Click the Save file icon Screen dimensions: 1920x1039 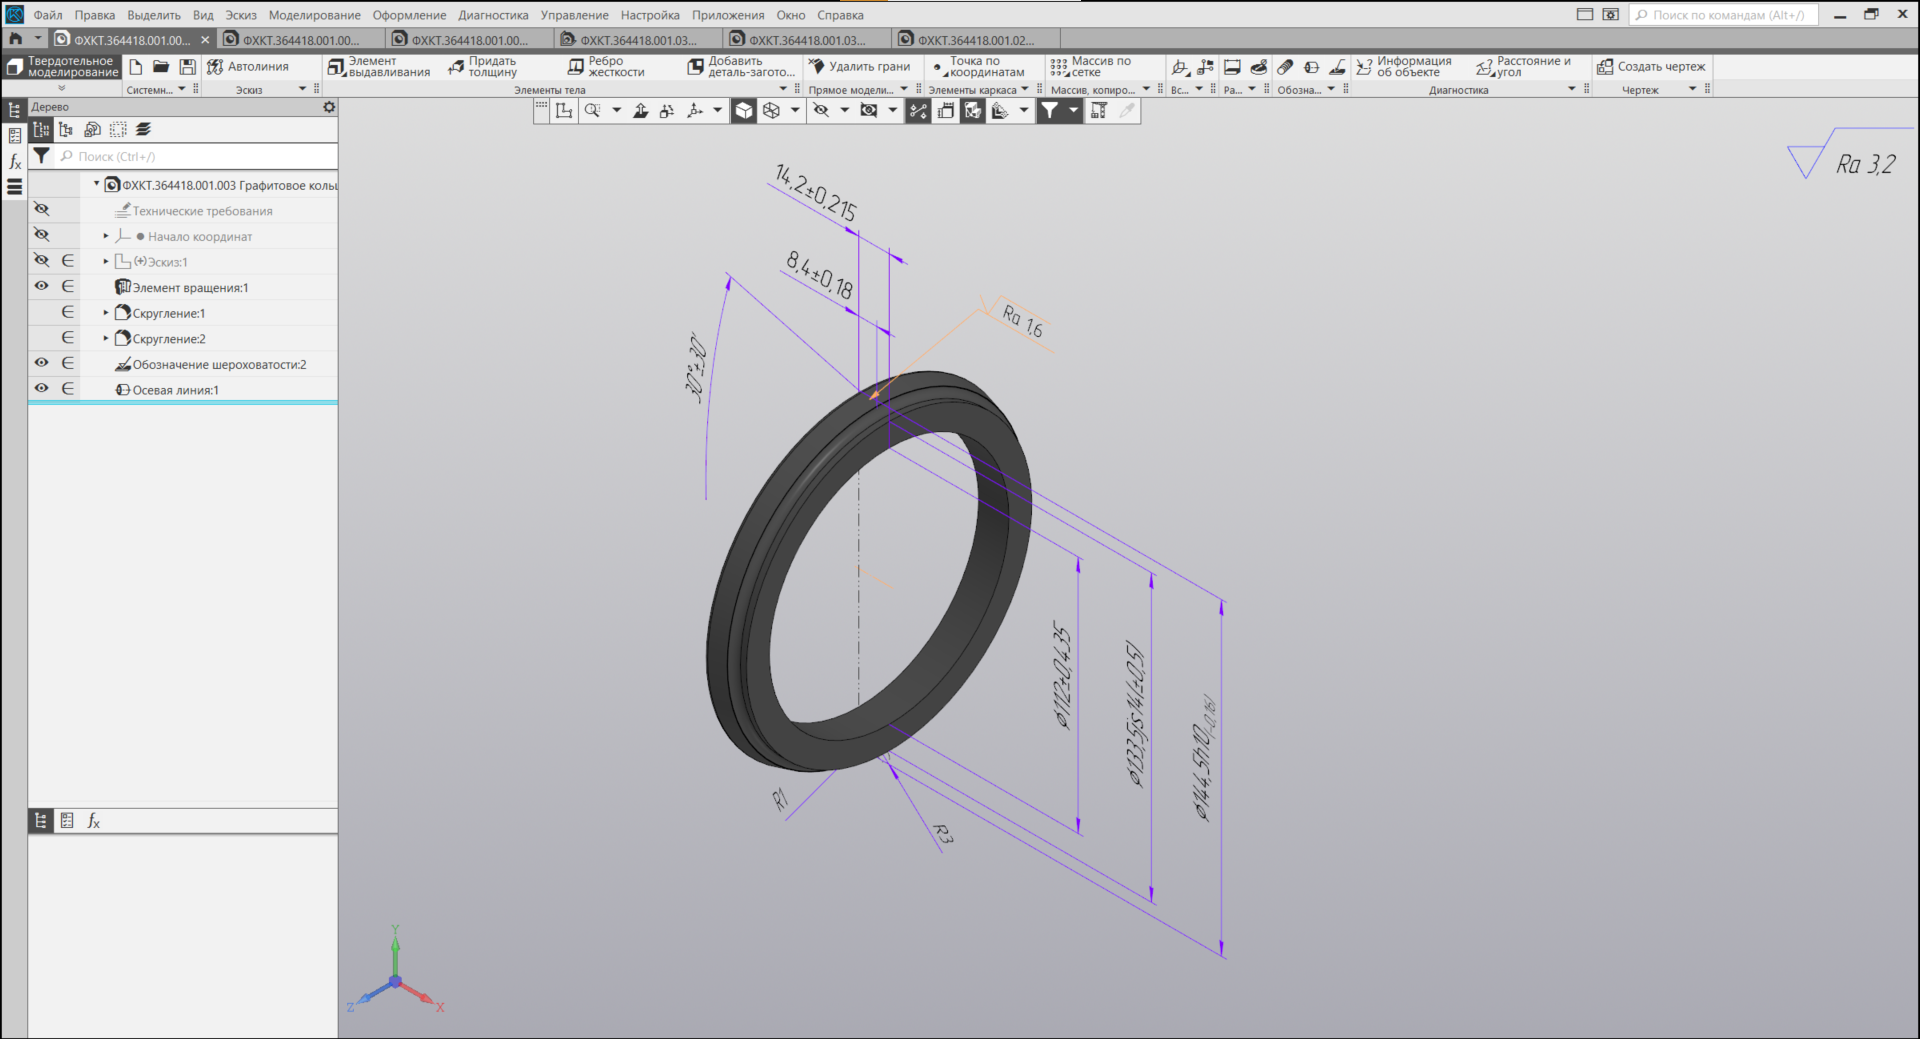point(187,67)
